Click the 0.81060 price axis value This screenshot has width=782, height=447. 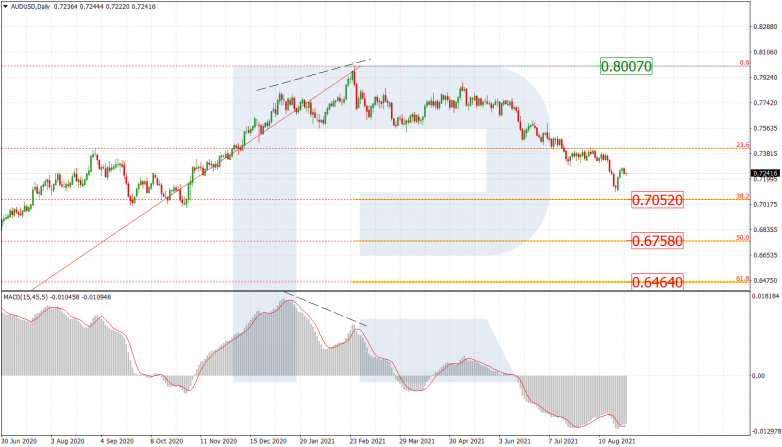(x=766, y=52)
